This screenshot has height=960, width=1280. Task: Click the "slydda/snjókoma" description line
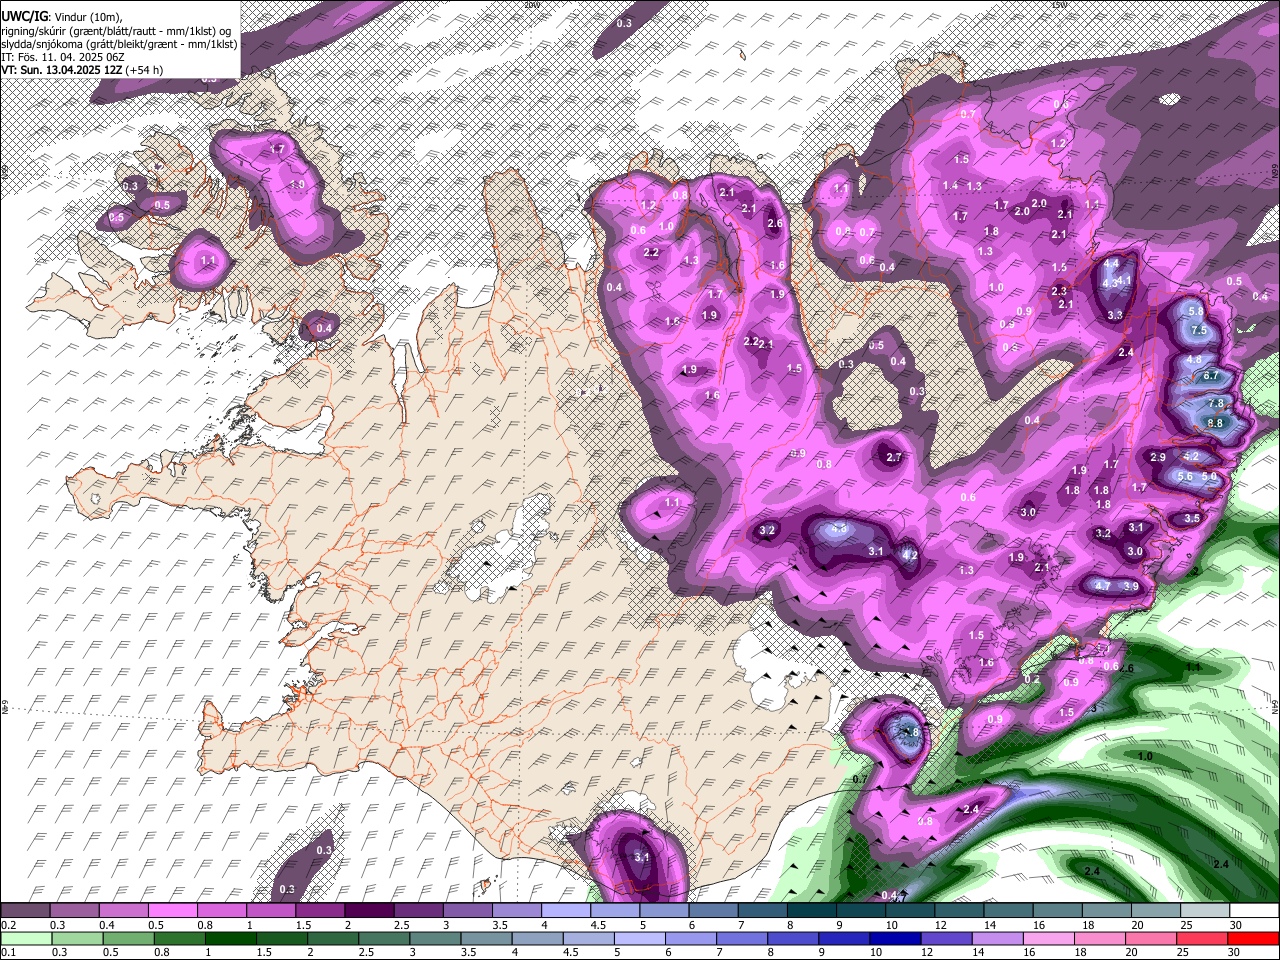tap(119, 44)
